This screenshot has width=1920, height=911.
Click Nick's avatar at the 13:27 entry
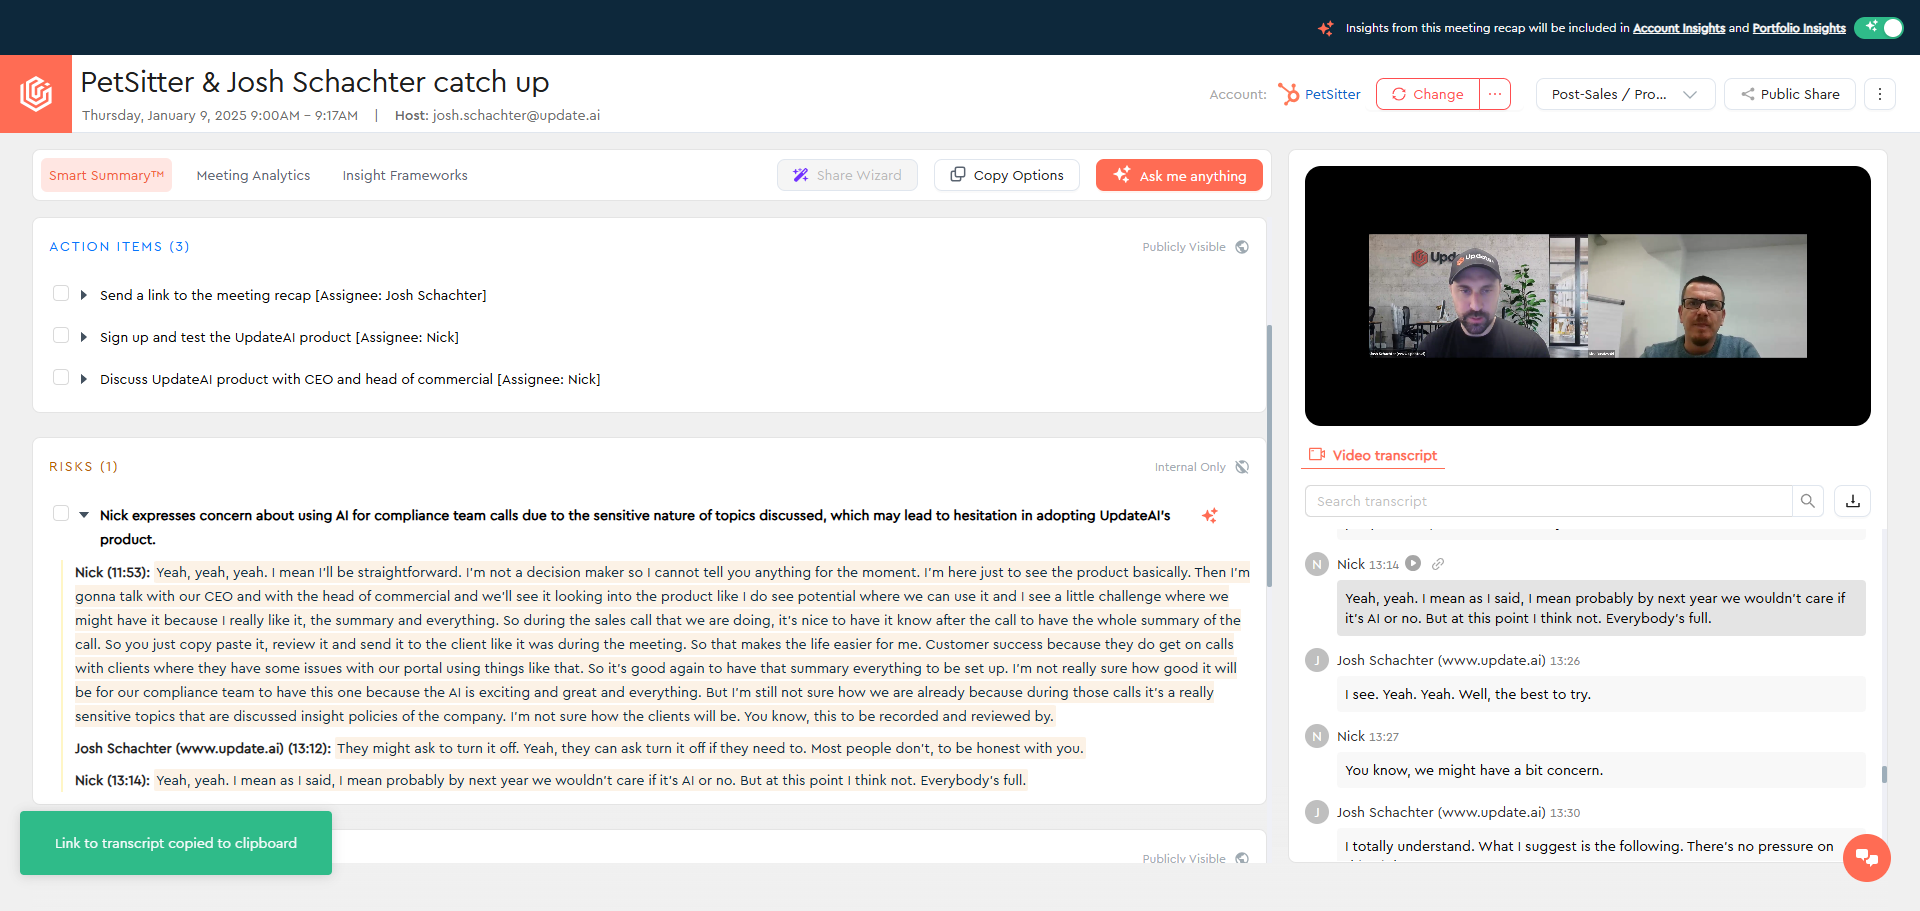pos(1317,736)
